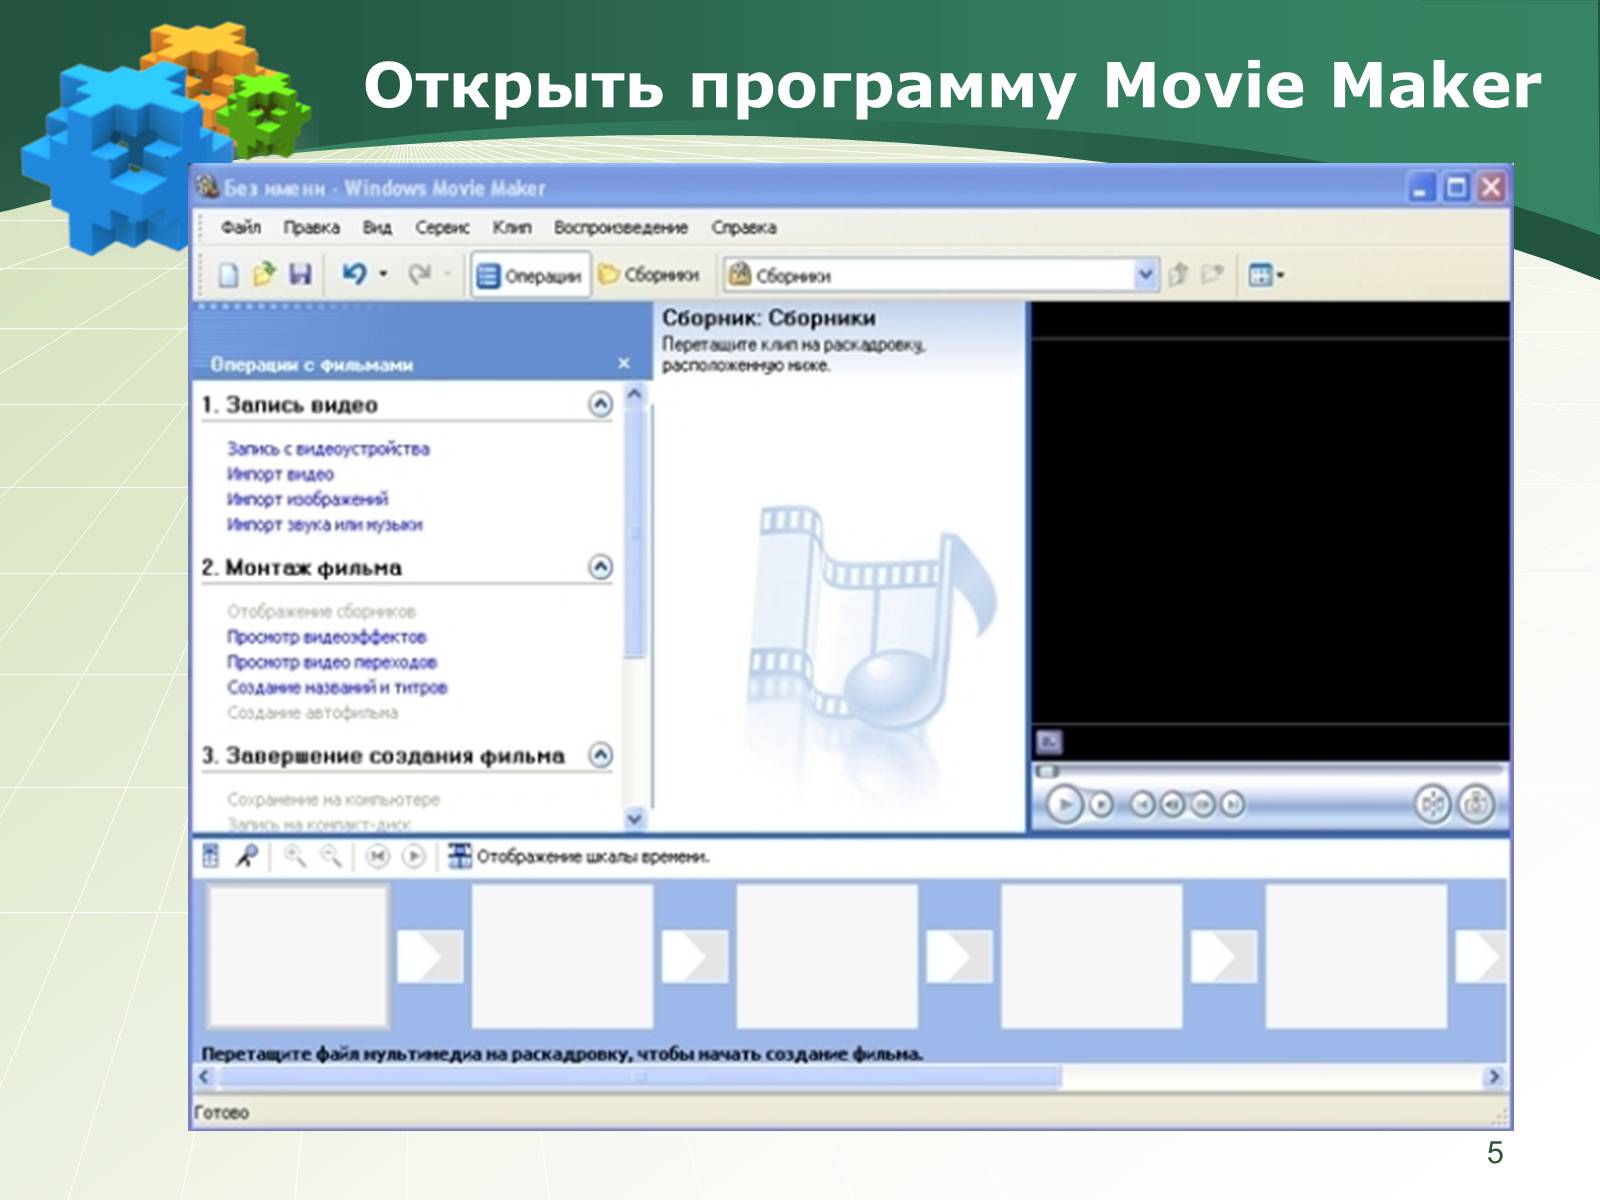The image size is (1600, 1200).
Task: Click the storyboard scroll right arrow
Action: [x=1494, y=1077]
